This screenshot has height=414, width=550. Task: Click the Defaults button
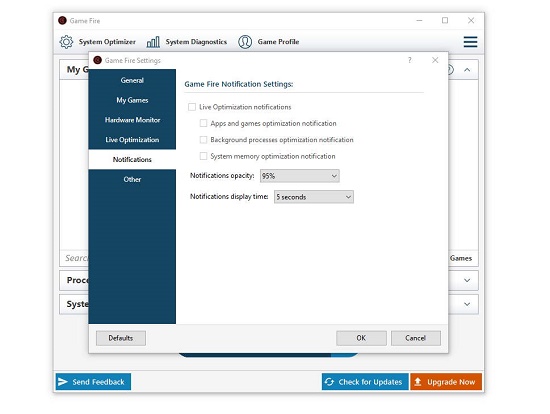(x=121, y=338)
